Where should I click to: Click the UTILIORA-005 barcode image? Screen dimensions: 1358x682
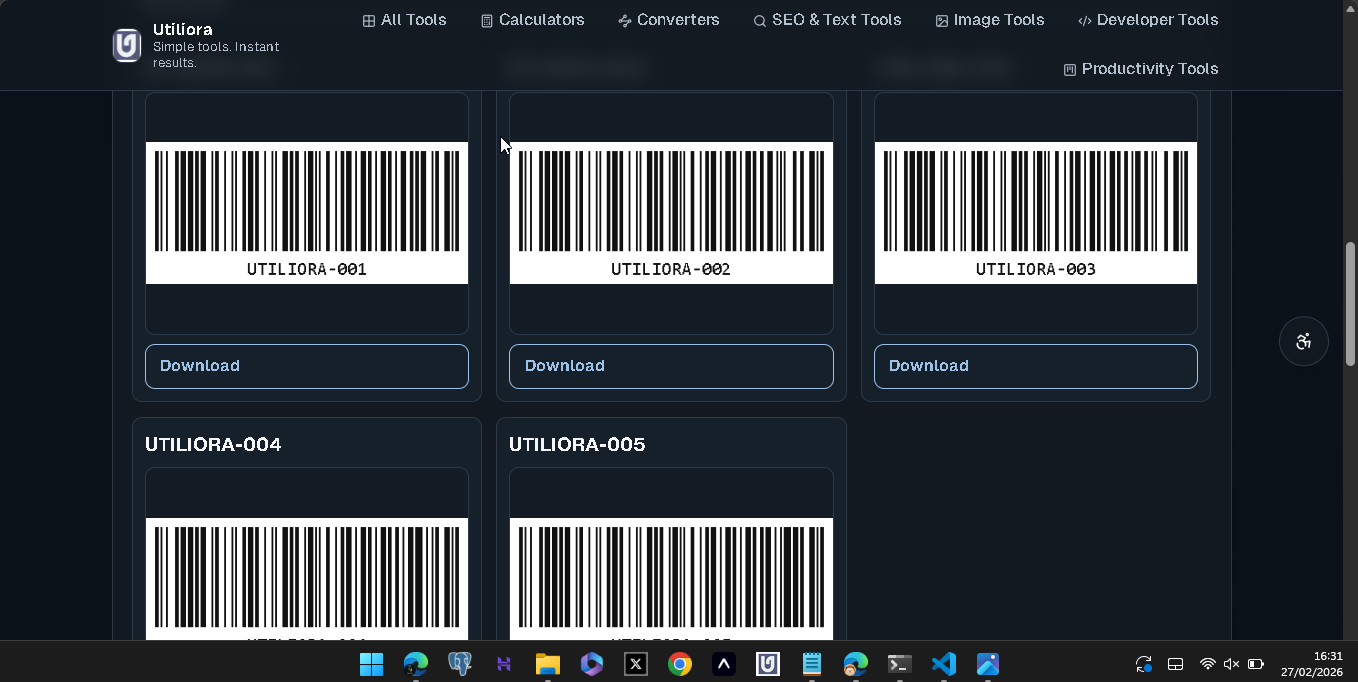671,579
